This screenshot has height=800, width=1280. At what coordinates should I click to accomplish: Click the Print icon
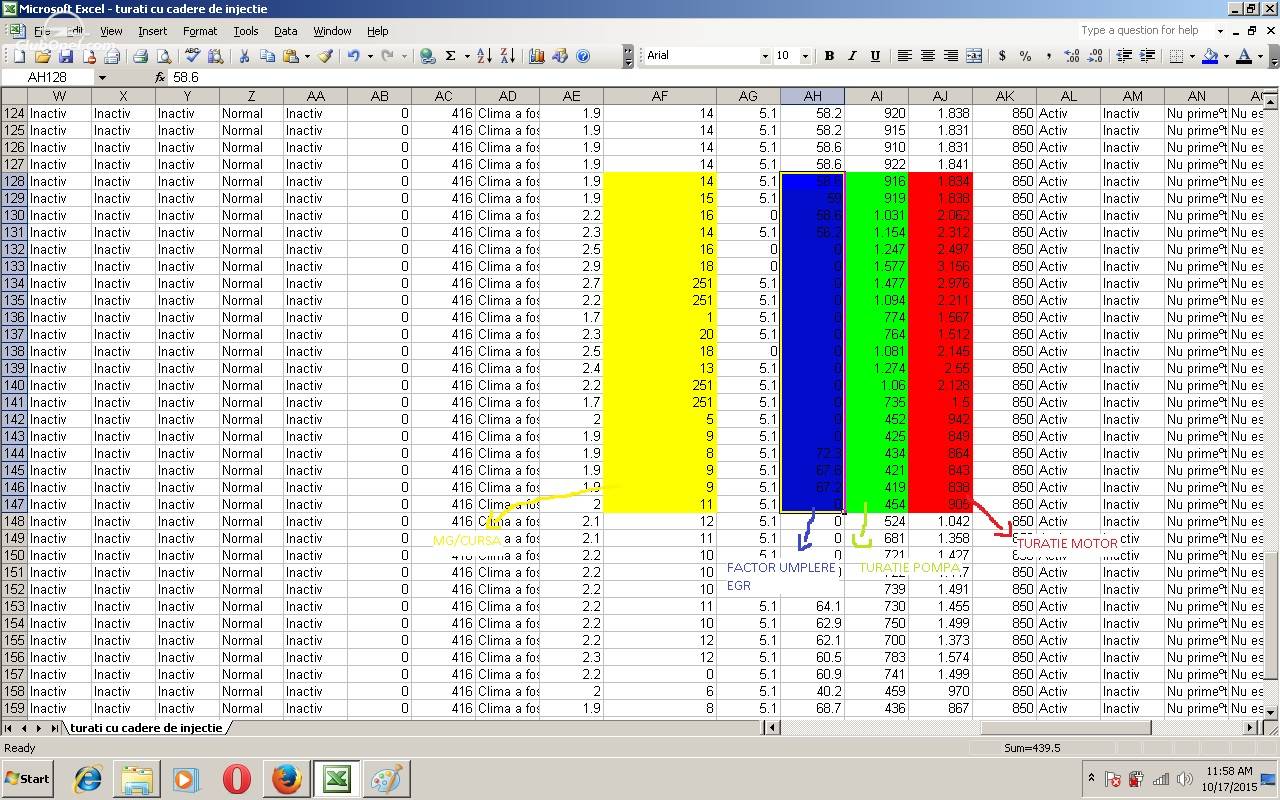(x=141, y=56)
